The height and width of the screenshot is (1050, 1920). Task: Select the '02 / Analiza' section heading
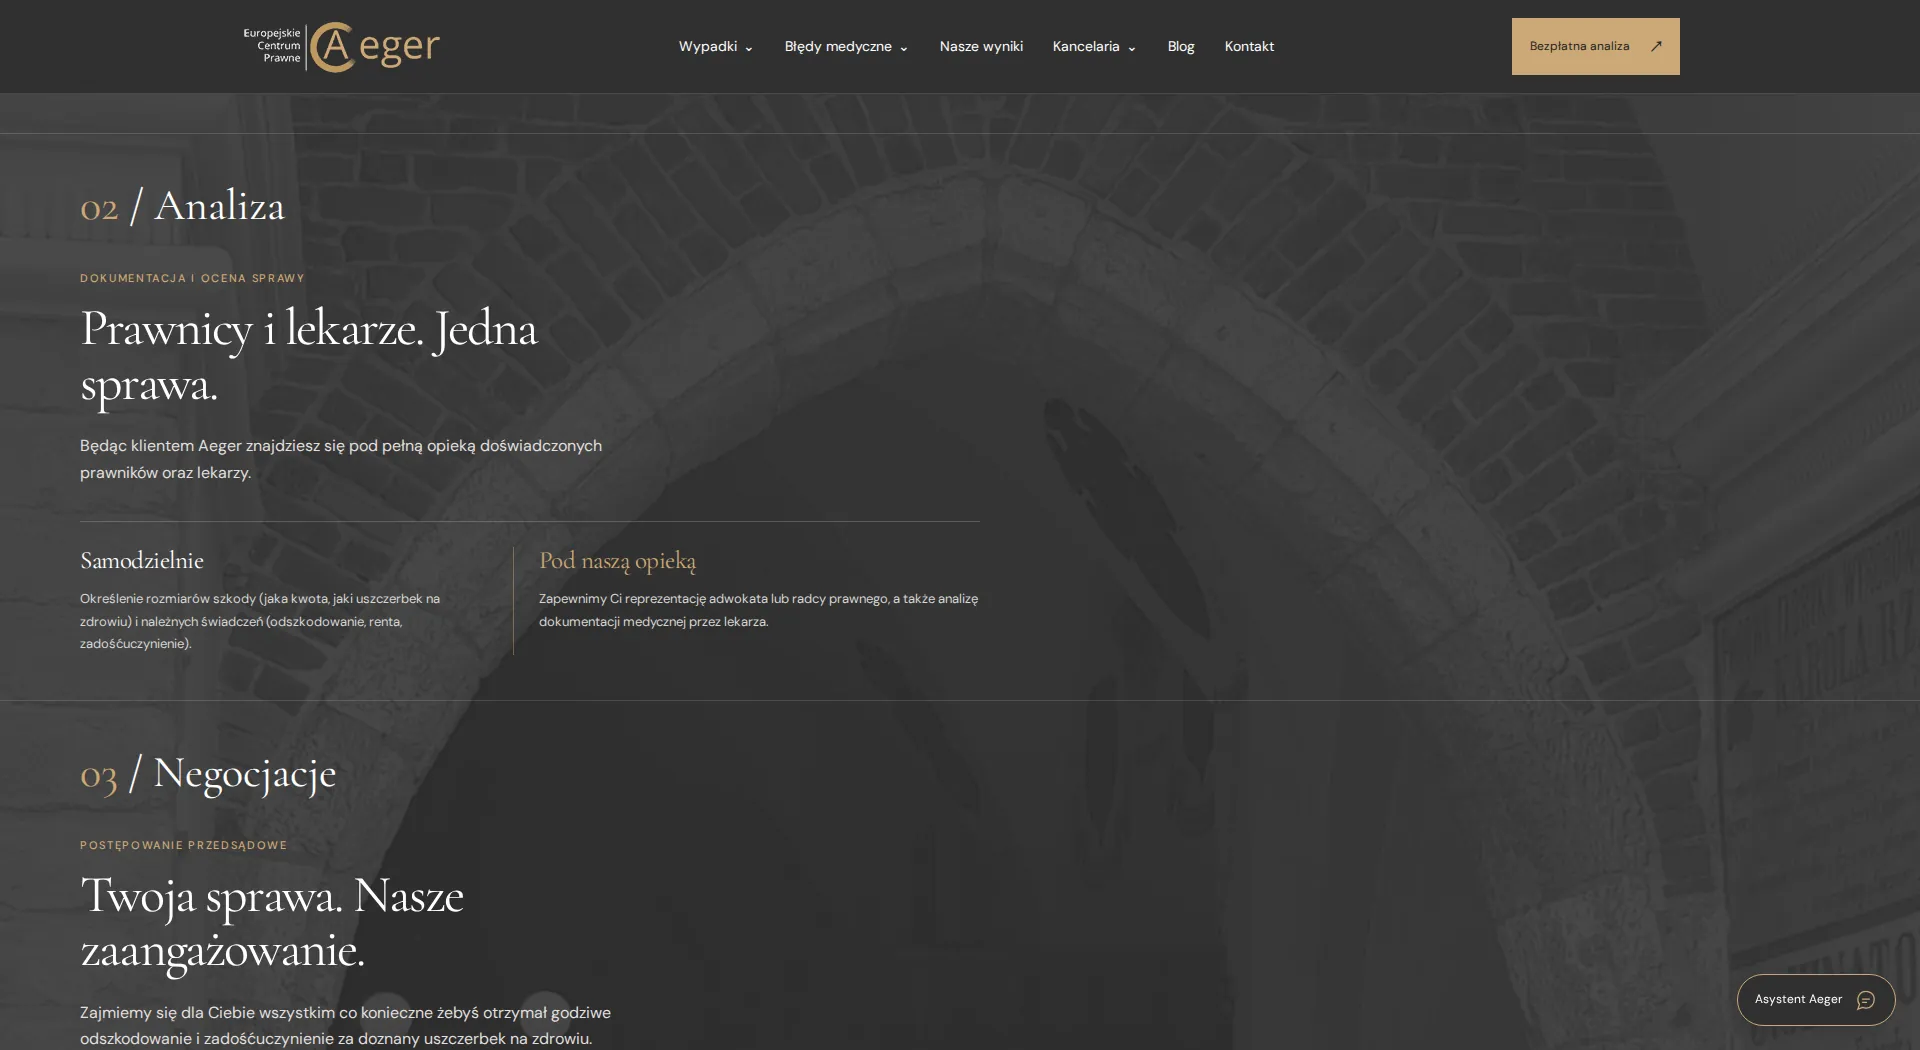tap(182, 206)
